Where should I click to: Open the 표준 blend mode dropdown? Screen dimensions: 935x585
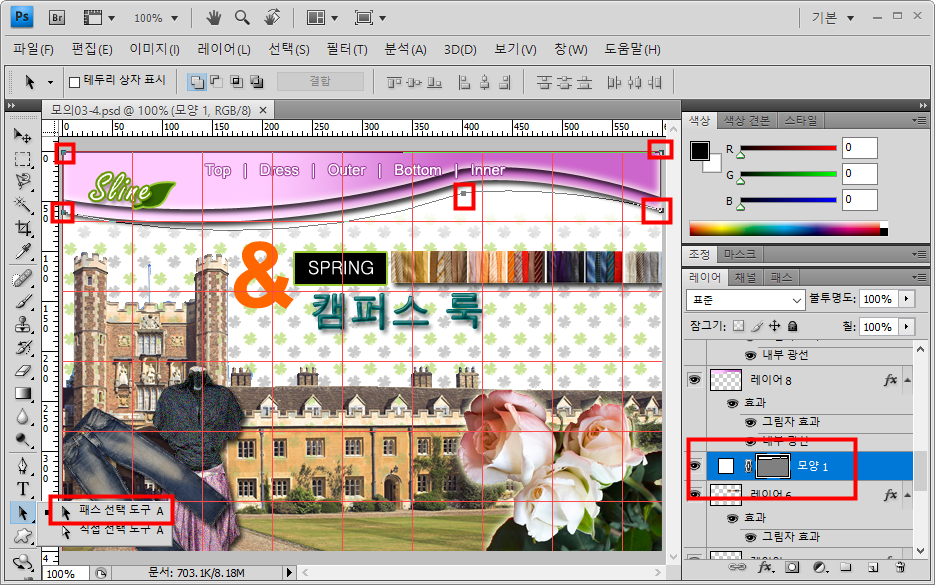[746, 299]
